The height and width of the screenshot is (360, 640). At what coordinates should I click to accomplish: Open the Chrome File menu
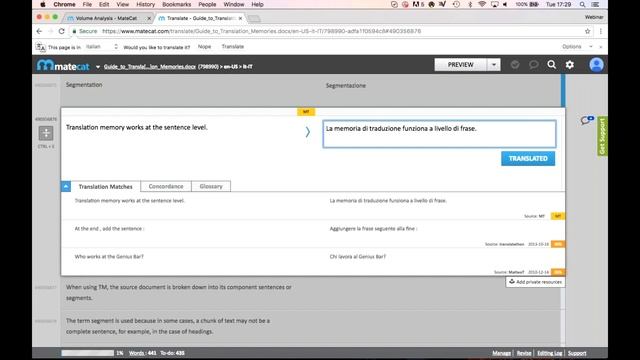87,4
